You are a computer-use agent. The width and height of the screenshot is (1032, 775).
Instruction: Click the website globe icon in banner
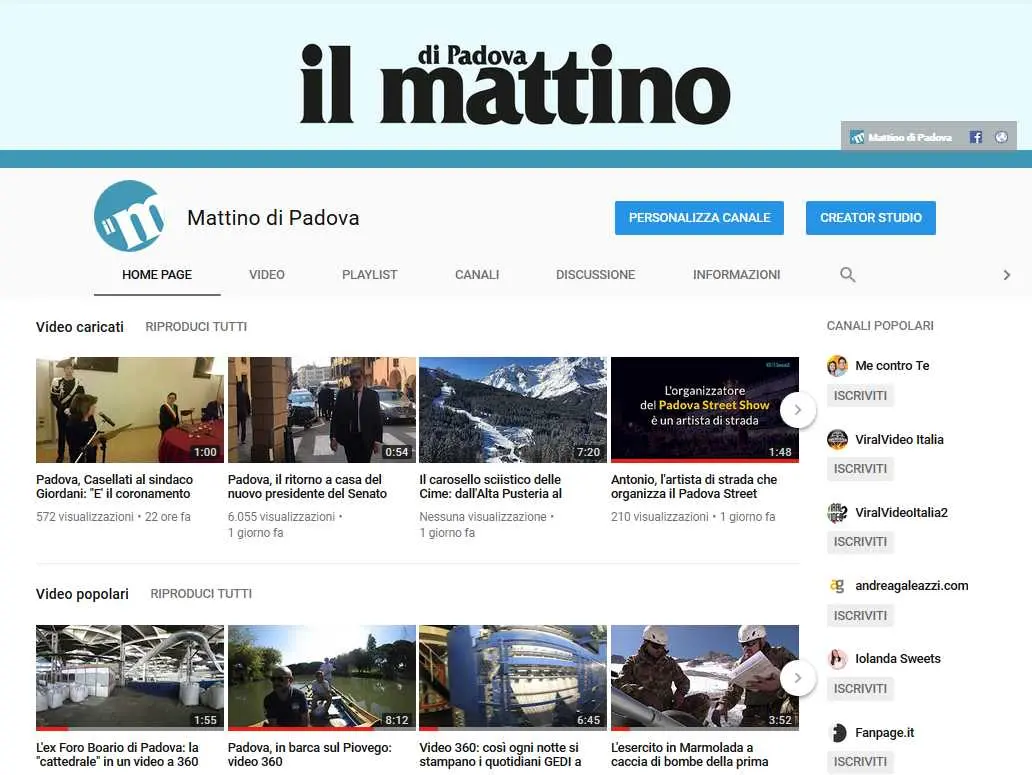tap(1001, 137)
